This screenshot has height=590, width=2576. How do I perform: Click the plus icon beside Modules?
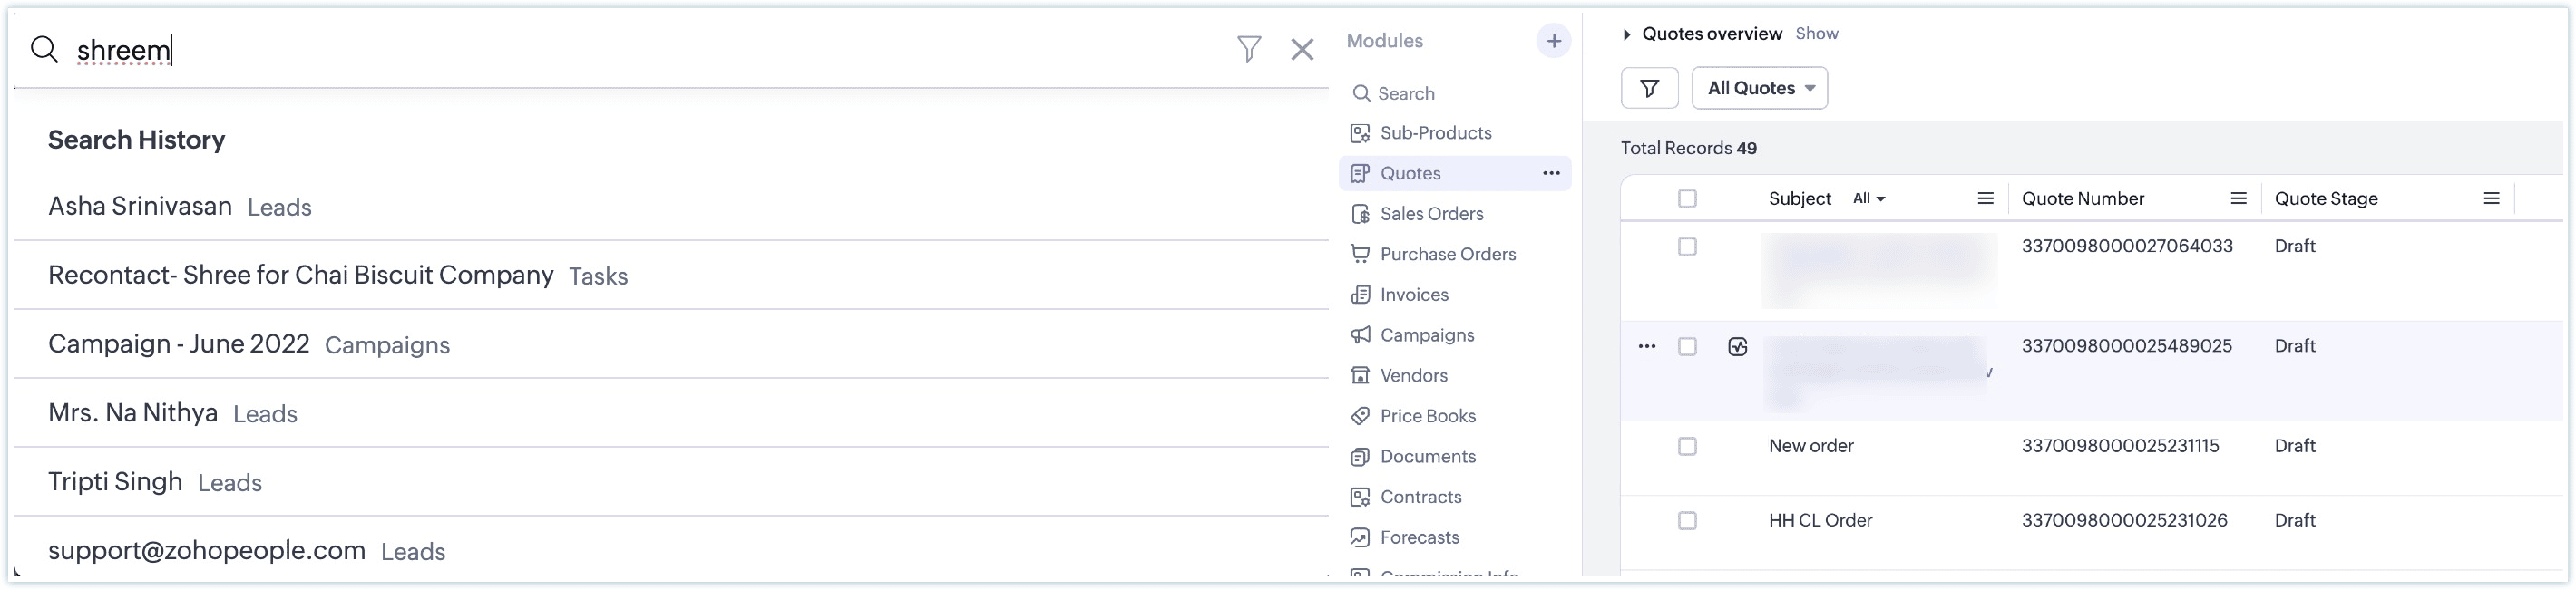[x=1553, y=41]
